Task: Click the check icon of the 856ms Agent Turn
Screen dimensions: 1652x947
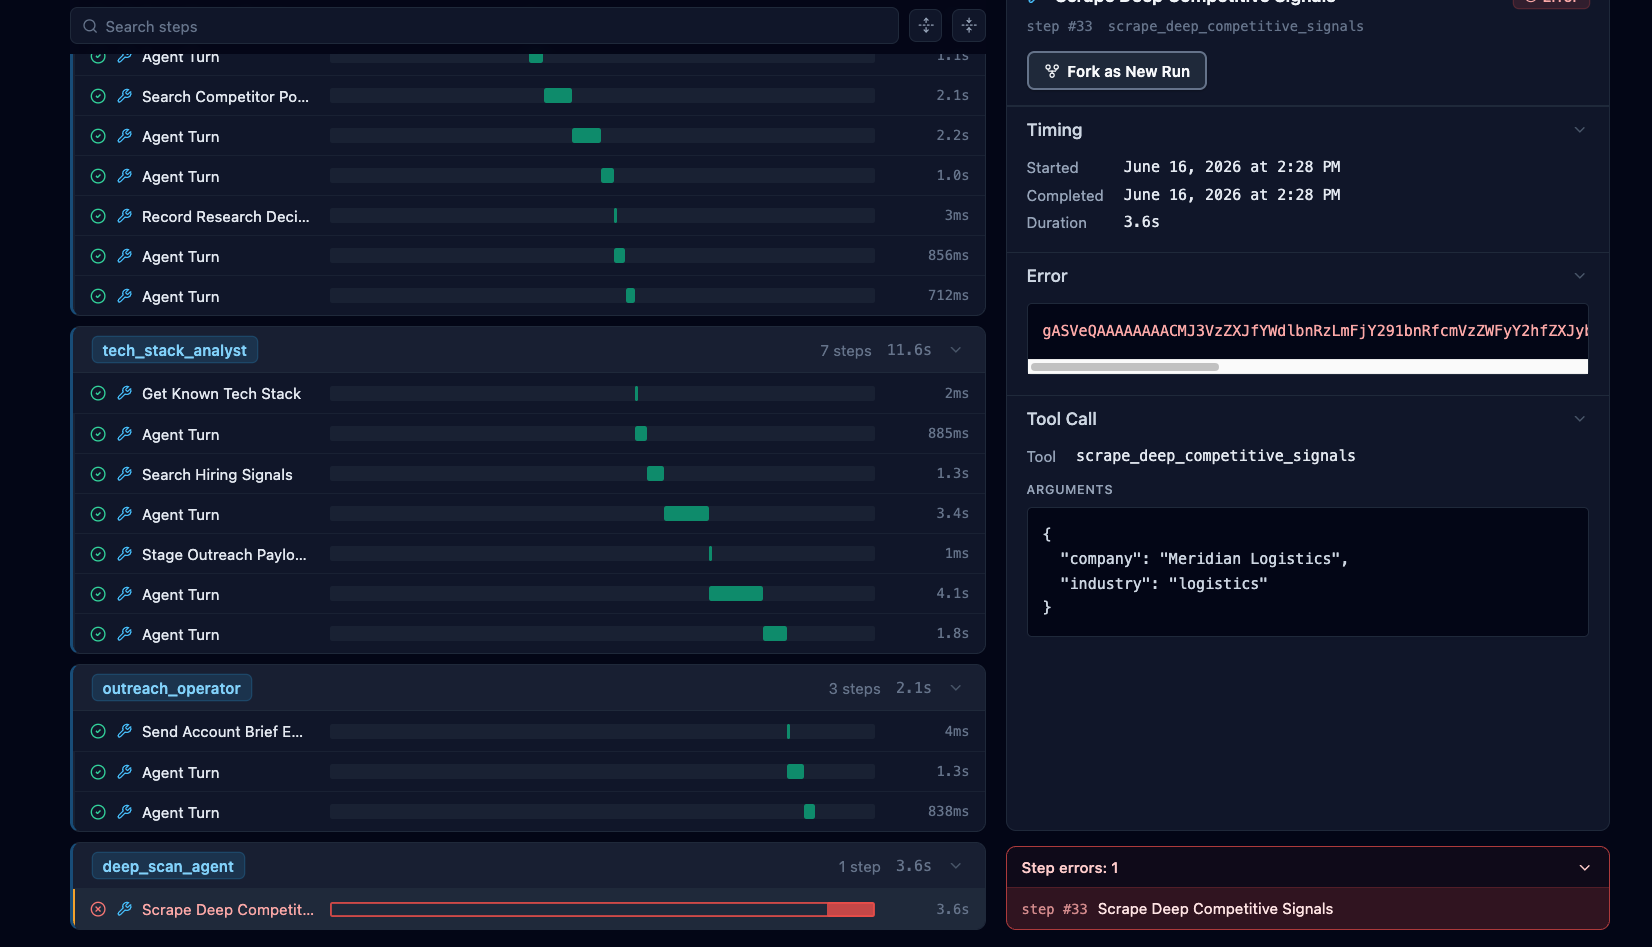Action: (98, 256)
